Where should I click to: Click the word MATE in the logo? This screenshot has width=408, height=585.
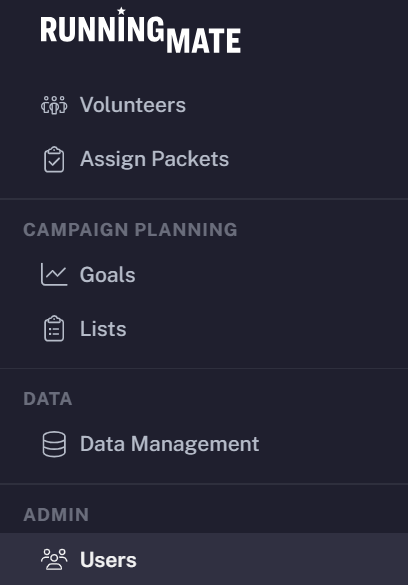pos(203,41)
